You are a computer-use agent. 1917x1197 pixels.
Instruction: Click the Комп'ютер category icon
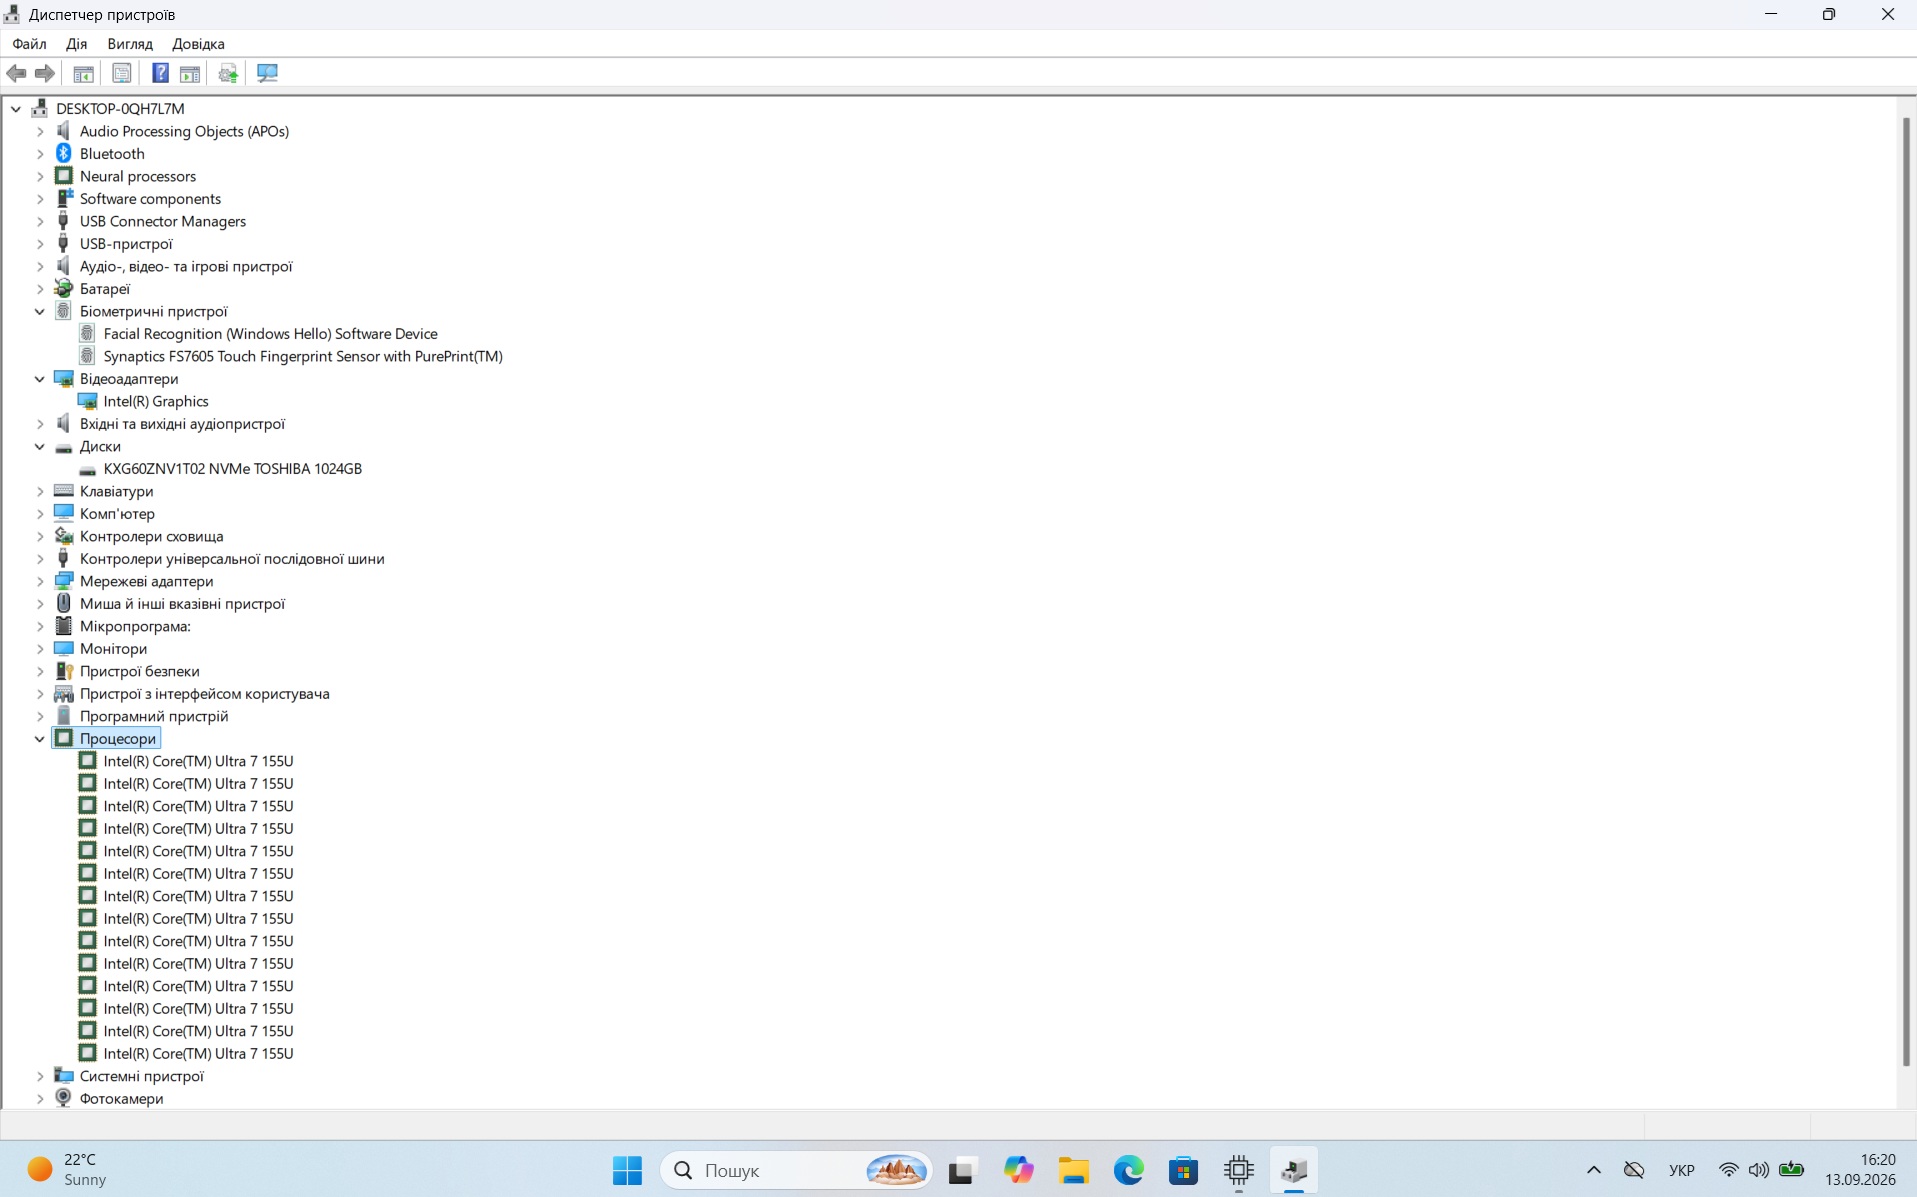click(x=63, y=513)
